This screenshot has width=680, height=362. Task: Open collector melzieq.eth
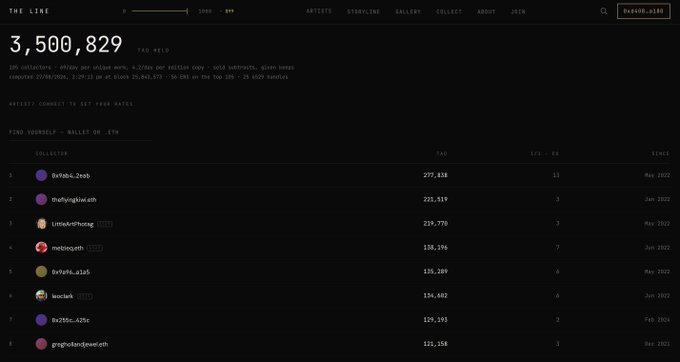(68, 248)
